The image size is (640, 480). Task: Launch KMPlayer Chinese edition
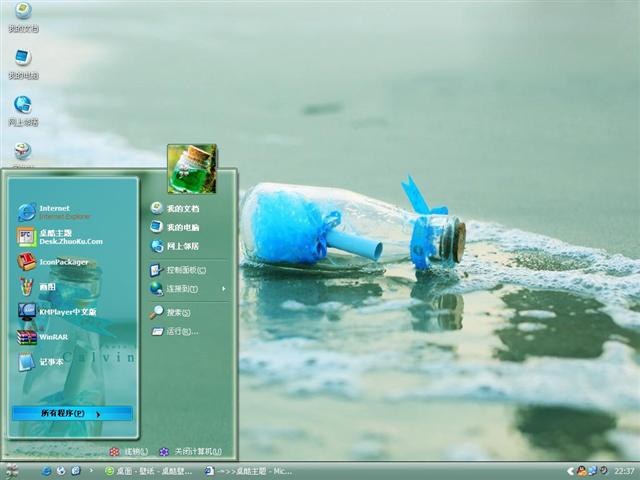coord(57,312)
